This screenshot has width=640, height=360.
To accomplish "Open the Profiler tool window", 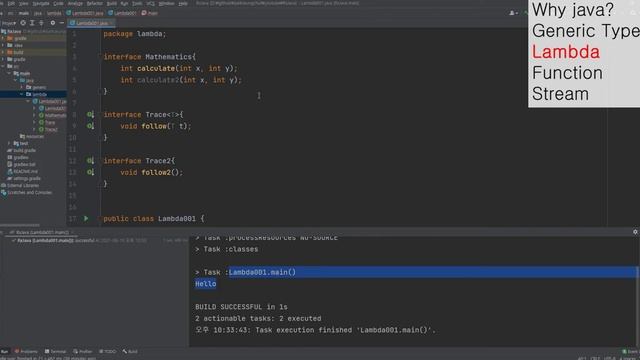I will pos(83,351).
